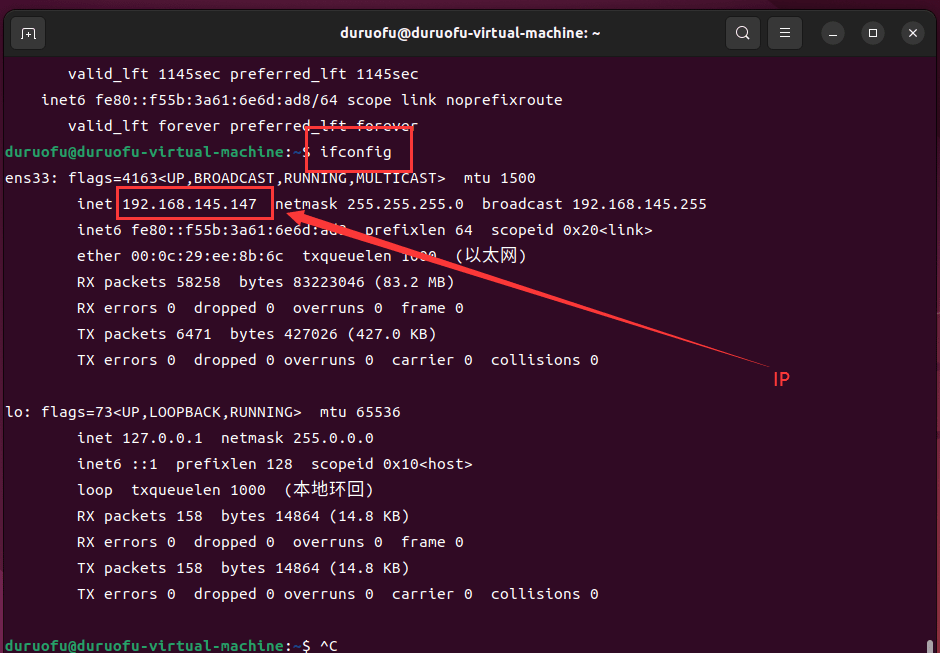Click the red IP annotation label
The image size is (940, 653).
pyautogui.click(x=781, y=380)
